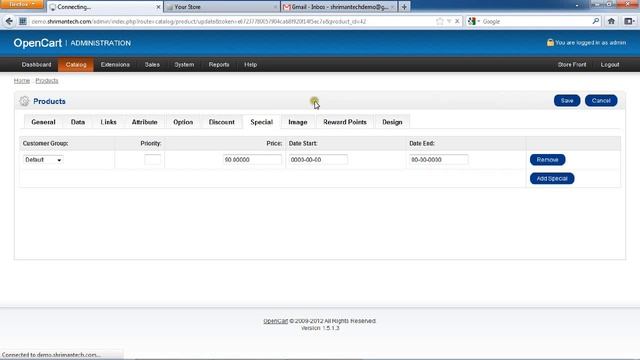Click the browser address bar

point(233,21)
